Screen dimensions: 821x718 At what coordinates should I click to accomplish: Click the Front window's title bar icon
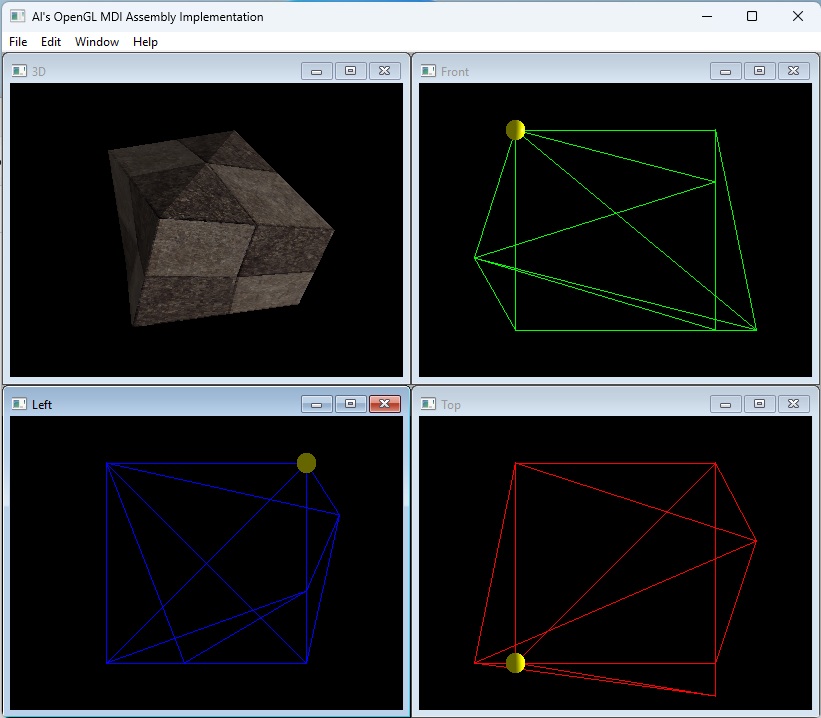(x=428, y=71)
